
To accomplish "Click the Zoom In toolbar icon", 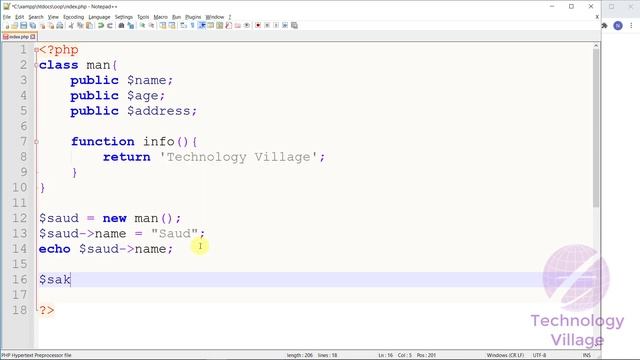I will tap(142, 26).
